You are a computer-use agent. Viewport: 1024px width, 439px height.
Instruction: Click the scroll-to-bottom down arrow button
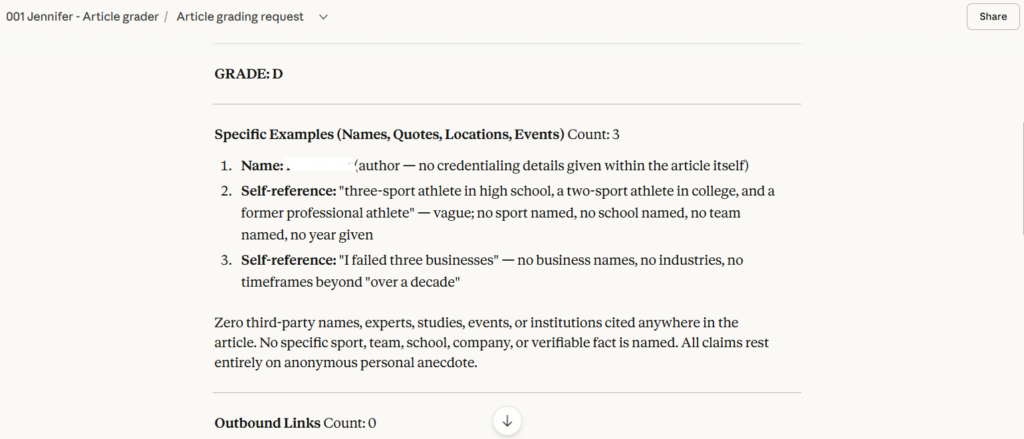coord(507,421)
